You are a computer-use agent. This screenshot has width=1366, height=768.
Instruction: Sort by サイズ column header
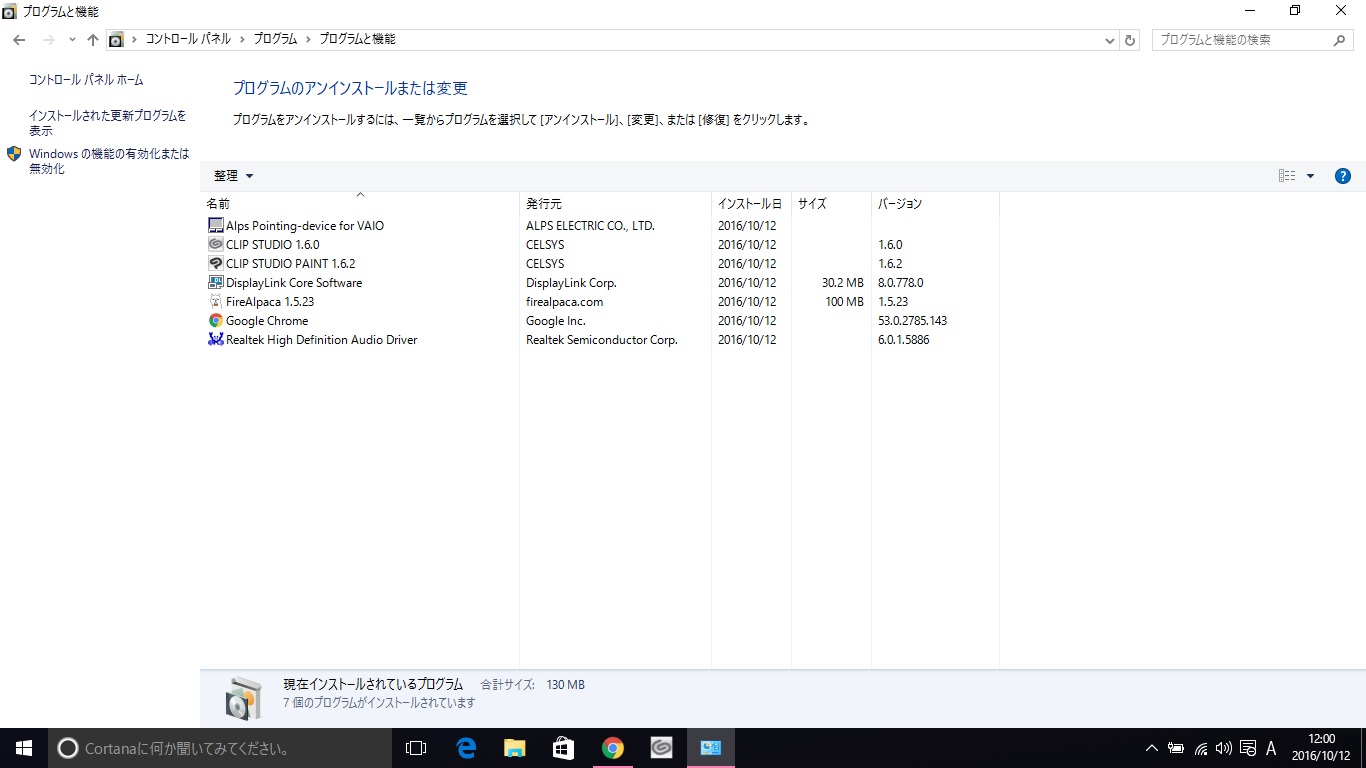tap(831, 204)
